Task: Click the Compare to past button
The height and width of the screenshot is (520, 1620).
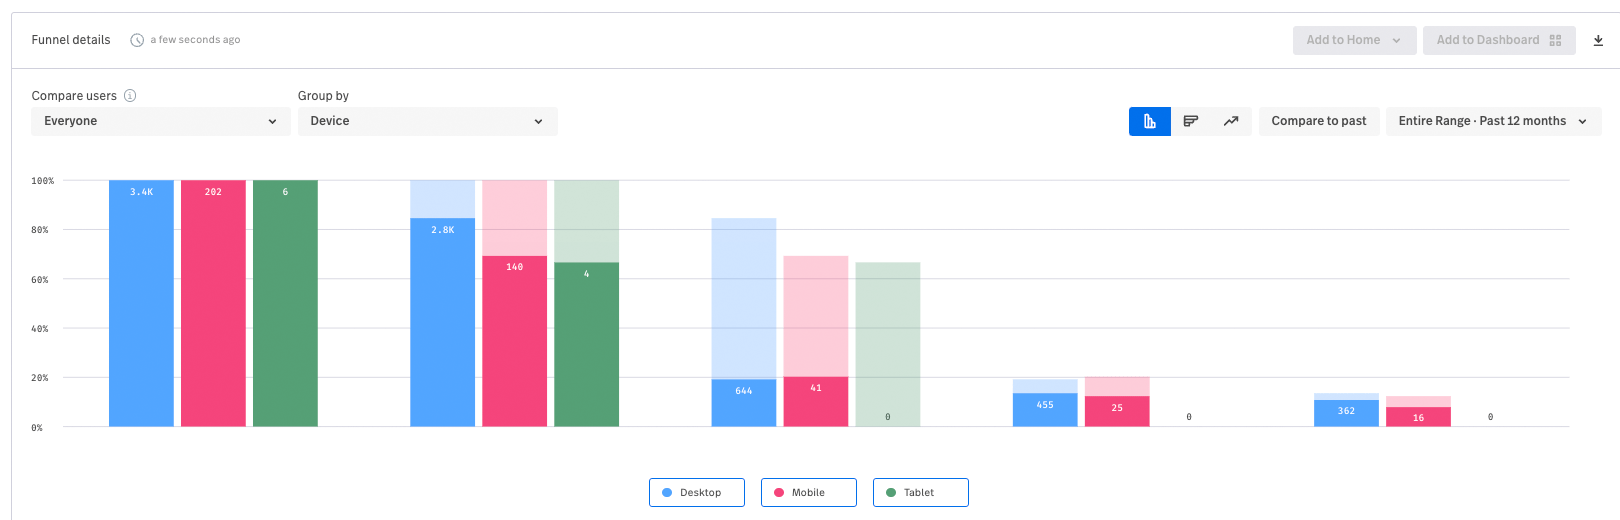Action: [1319, 121]
